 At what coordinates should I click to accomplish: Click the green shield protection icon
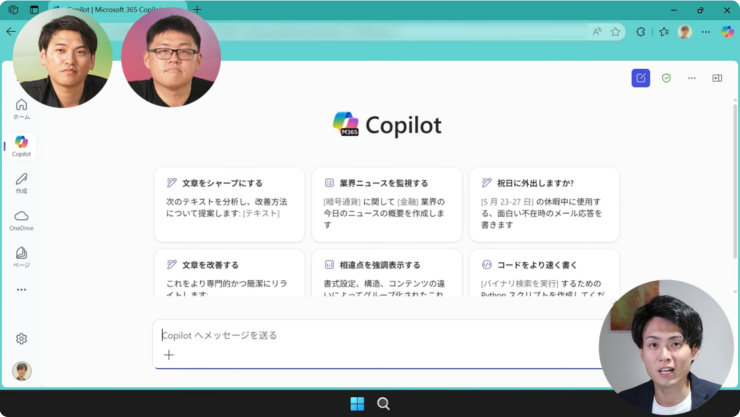click(x=666, y=78)
